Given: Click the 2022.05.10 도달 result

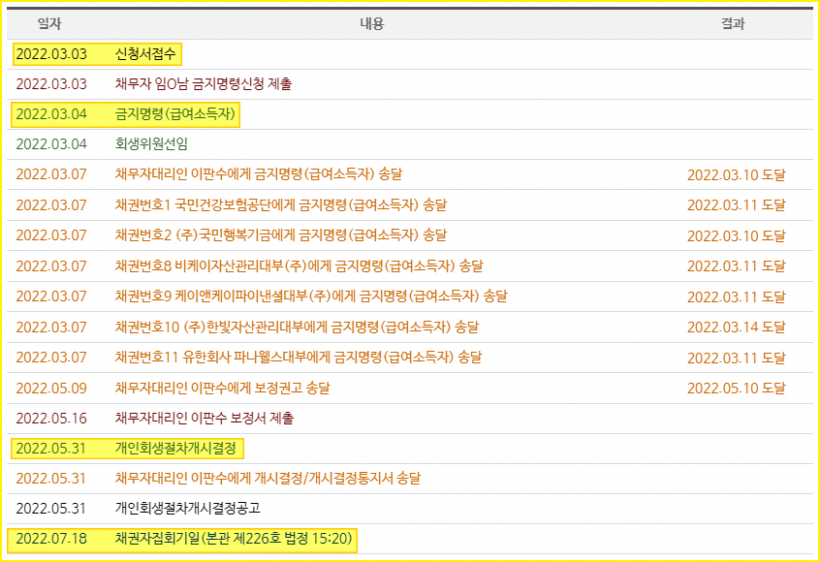Looking at the screenshot, I should [736, 388].
